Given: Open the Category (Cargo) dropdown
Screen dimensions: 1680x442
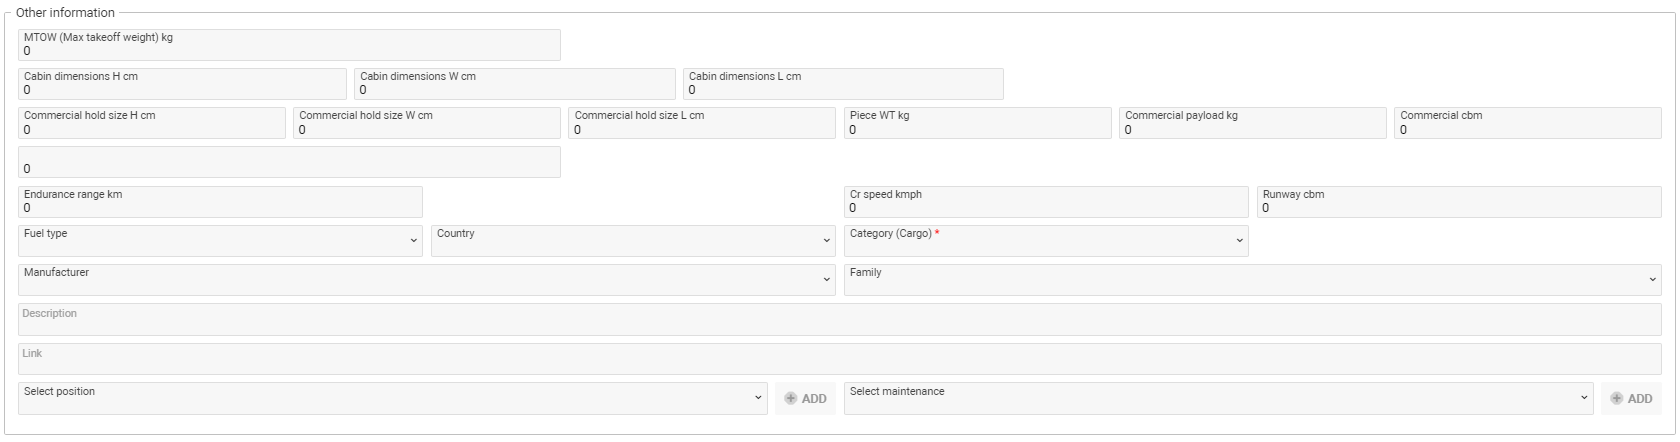Looking at the screenshot, I should pos(1045,241).
